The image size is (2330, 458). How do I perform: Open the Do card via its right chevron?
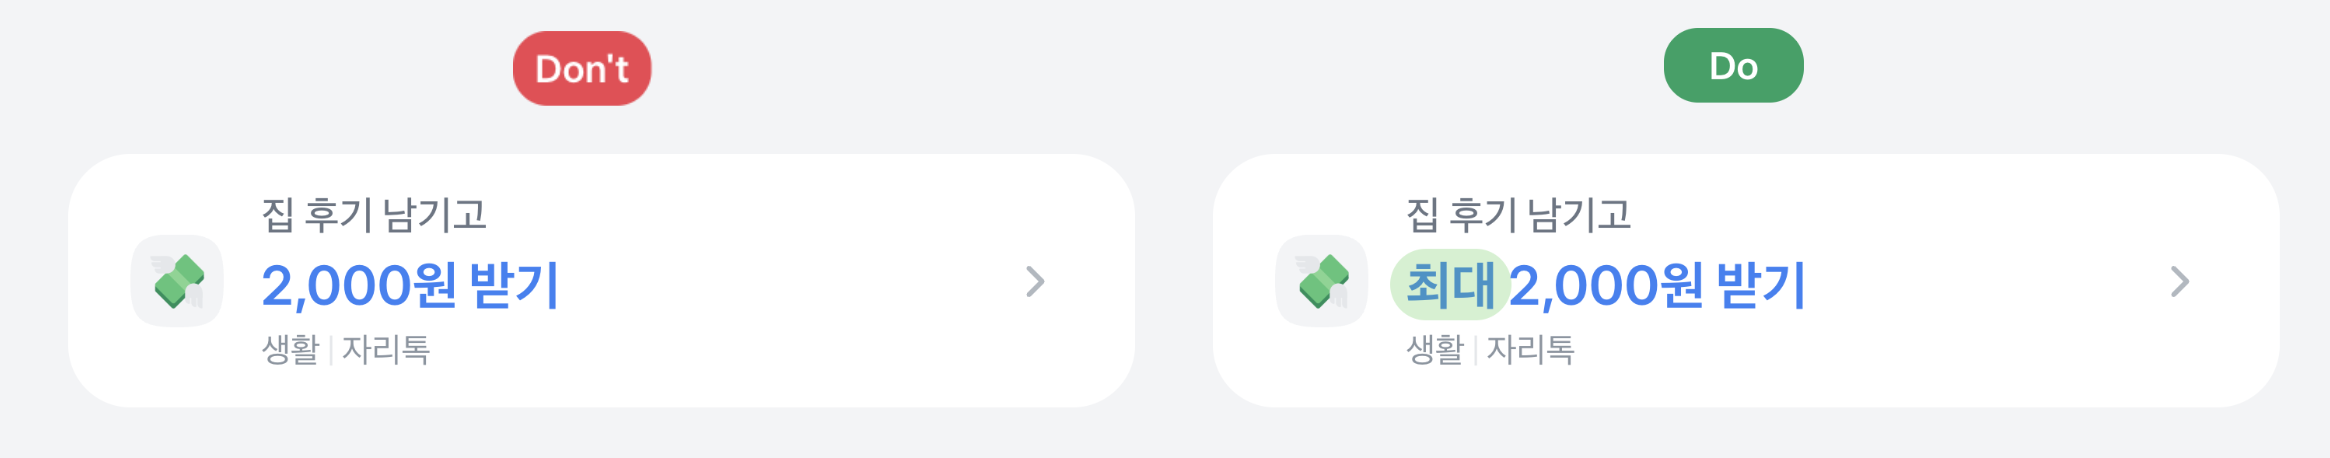pyautogui.click(x=2180, y=282)
